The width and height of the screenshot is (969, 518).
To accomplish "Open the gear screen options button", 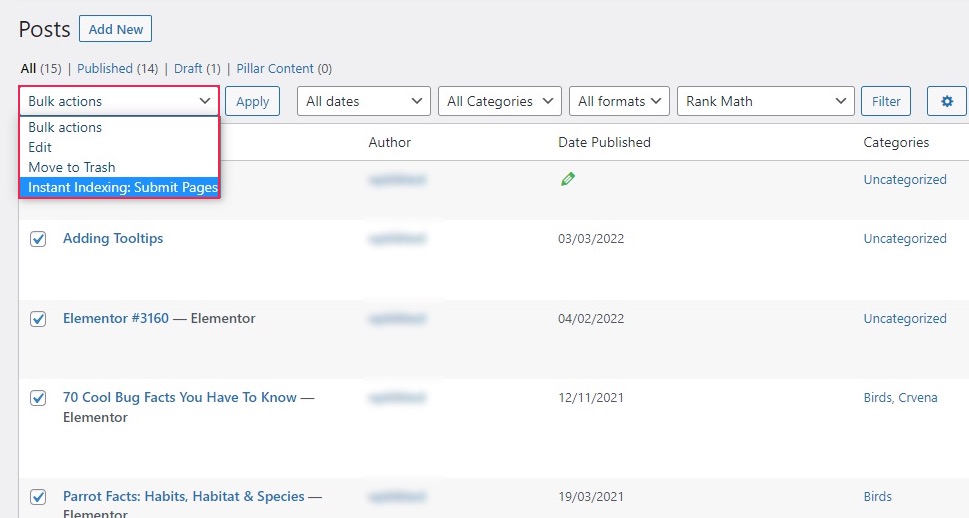I will tap(946, 101).
